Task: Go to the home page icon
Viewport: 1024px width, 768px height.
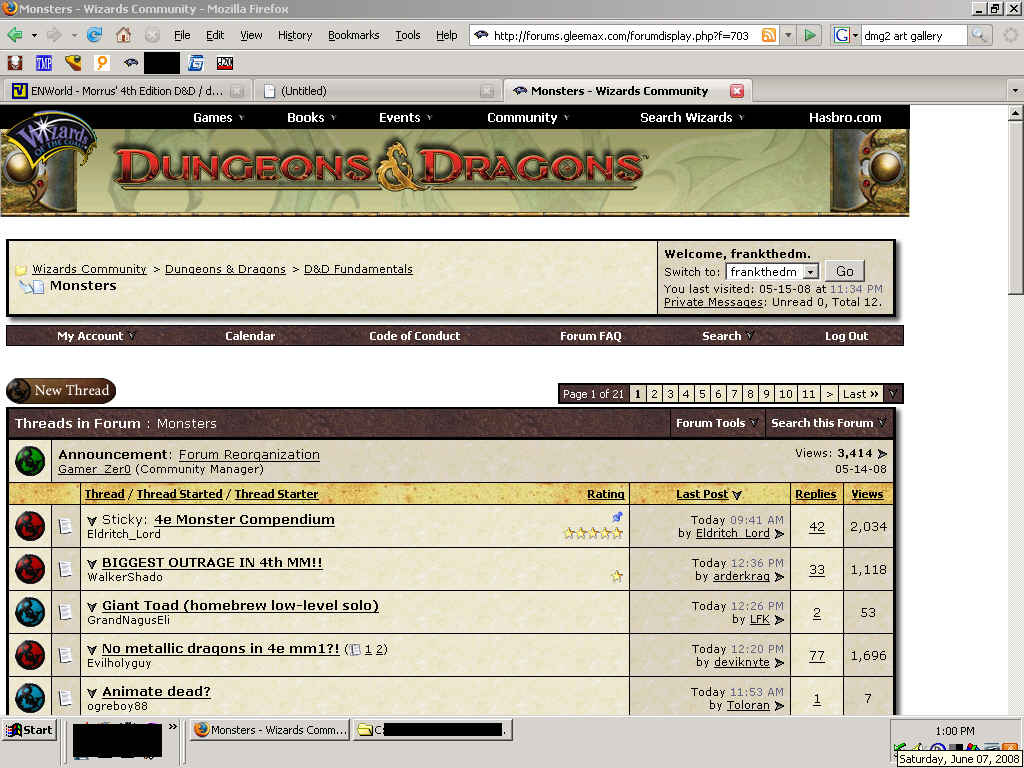Action: [123, 35]
